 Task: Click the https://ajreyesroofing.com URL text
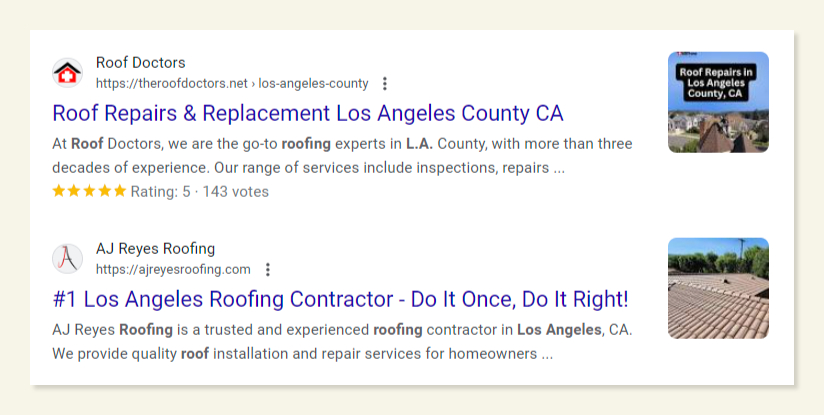(x=173, y=270)
